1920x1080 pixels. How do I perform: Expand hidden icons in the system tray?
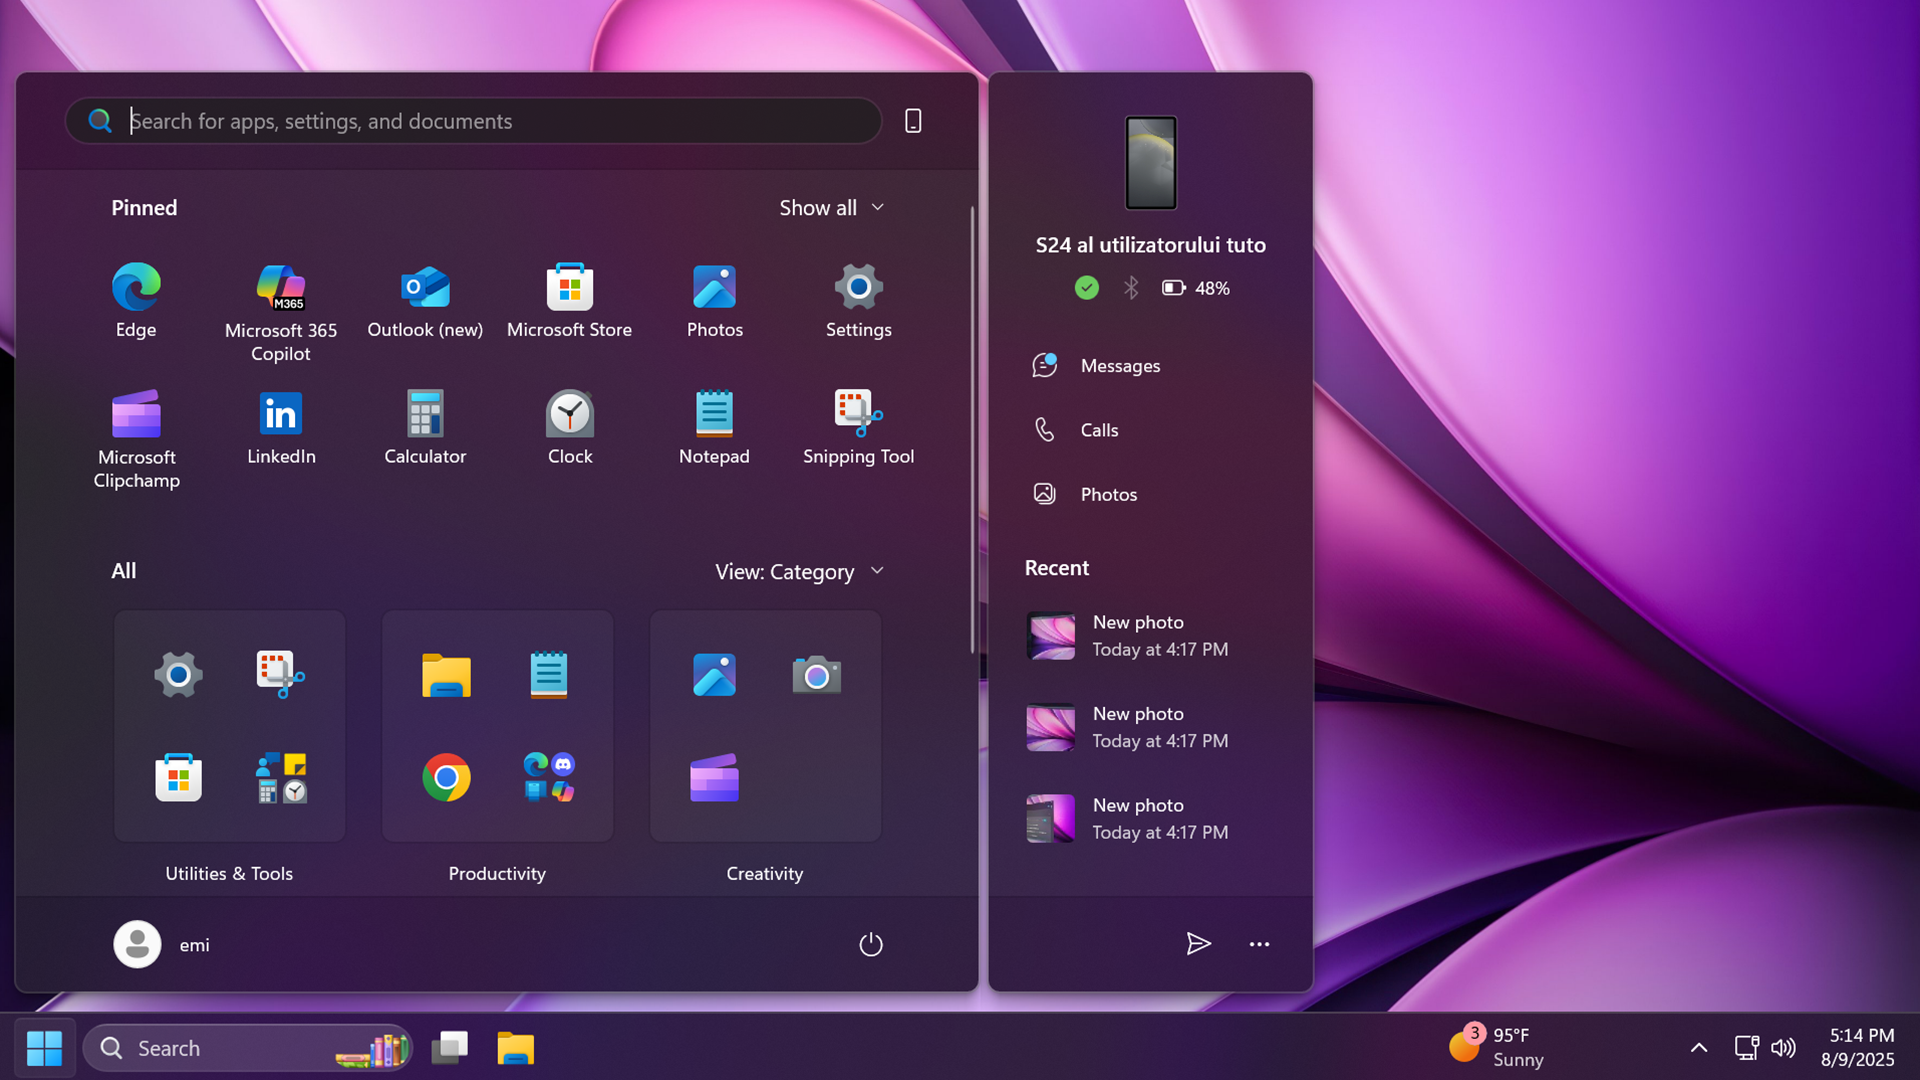pyautogui.click(x=1698, y=1047)
